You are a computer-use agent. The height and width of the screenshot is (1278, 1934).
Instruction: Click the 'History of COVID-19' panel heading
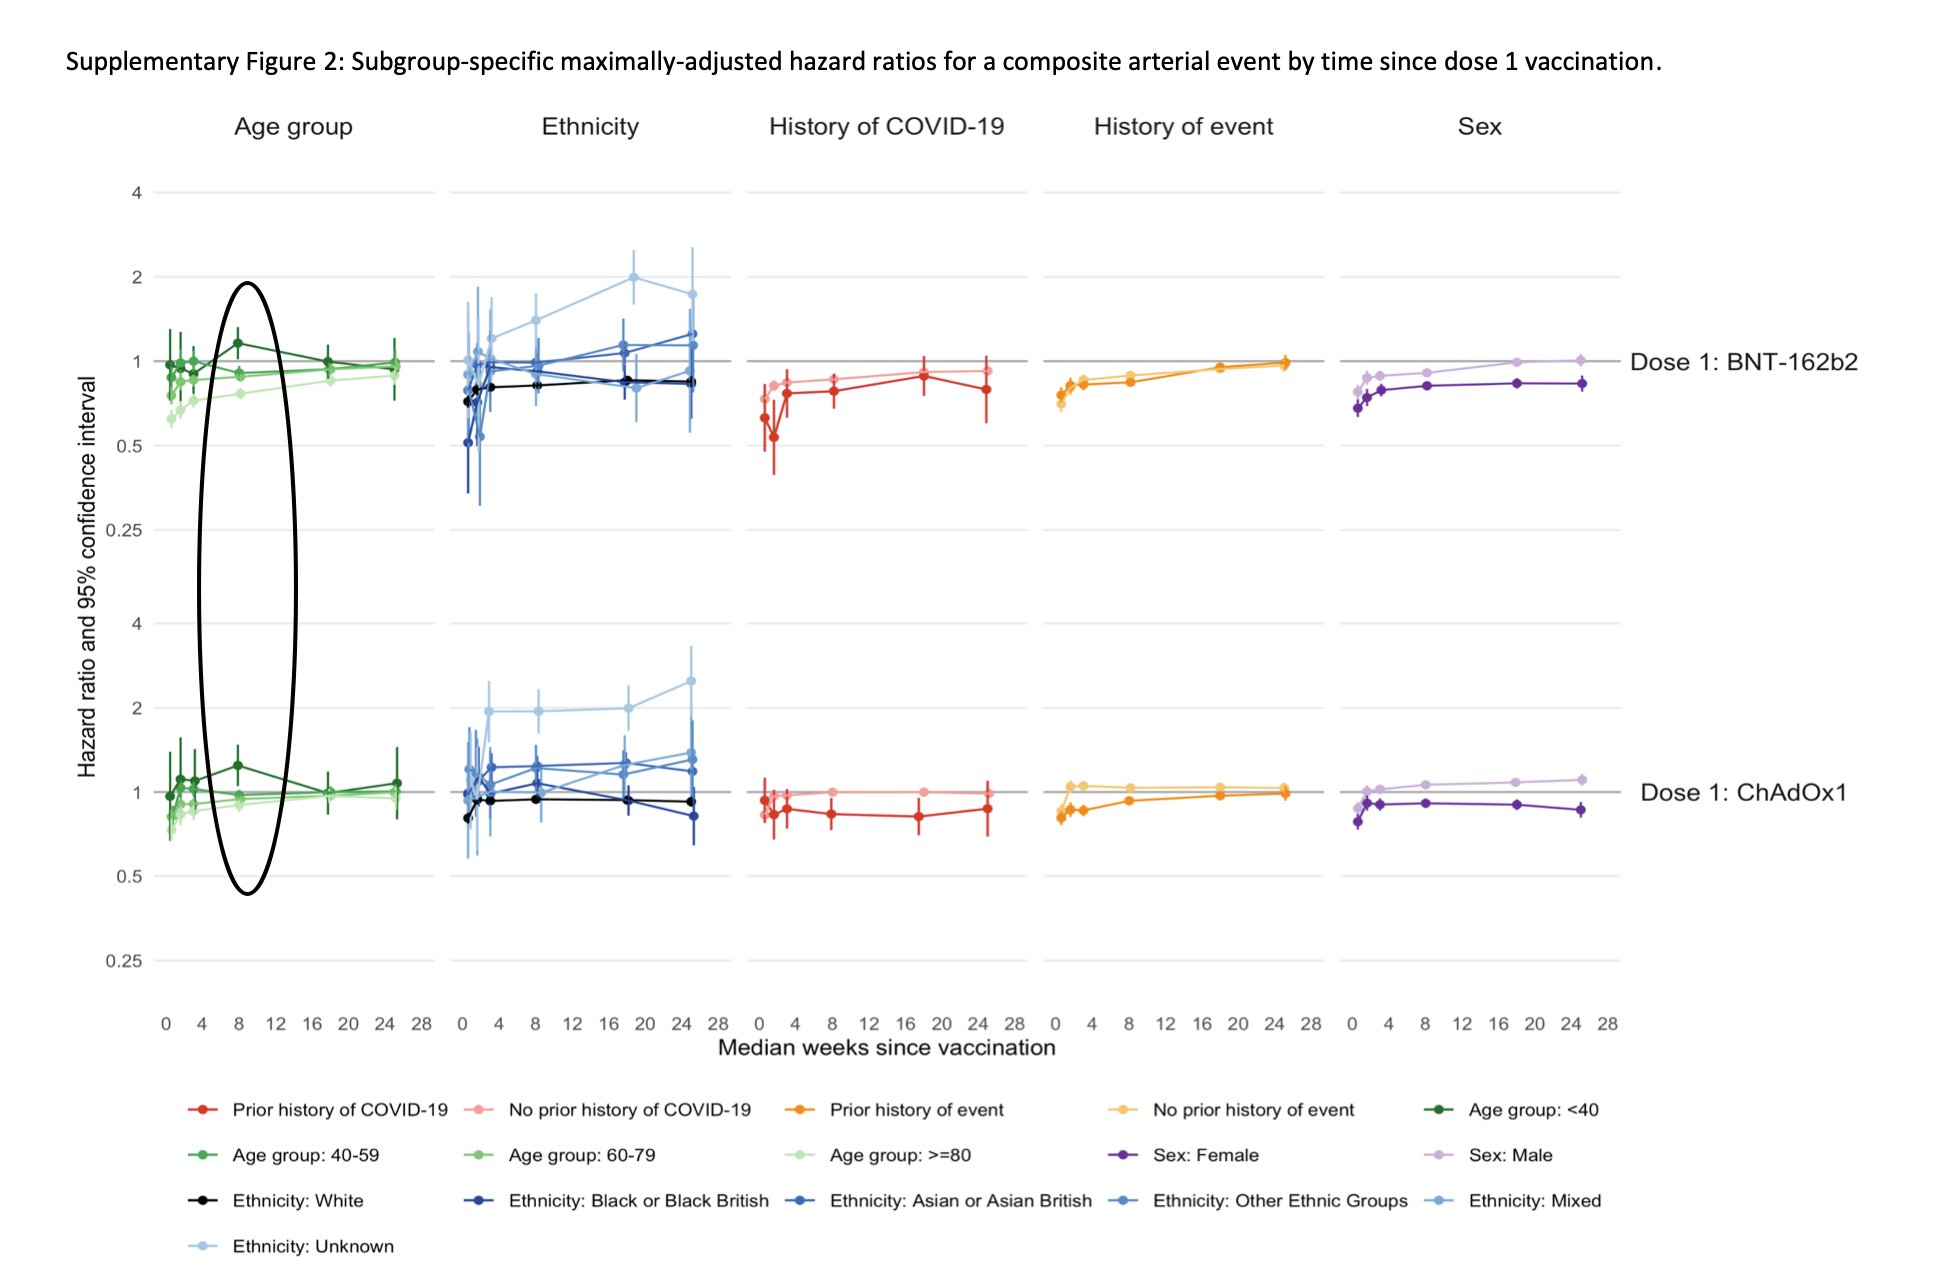(886, 127)
